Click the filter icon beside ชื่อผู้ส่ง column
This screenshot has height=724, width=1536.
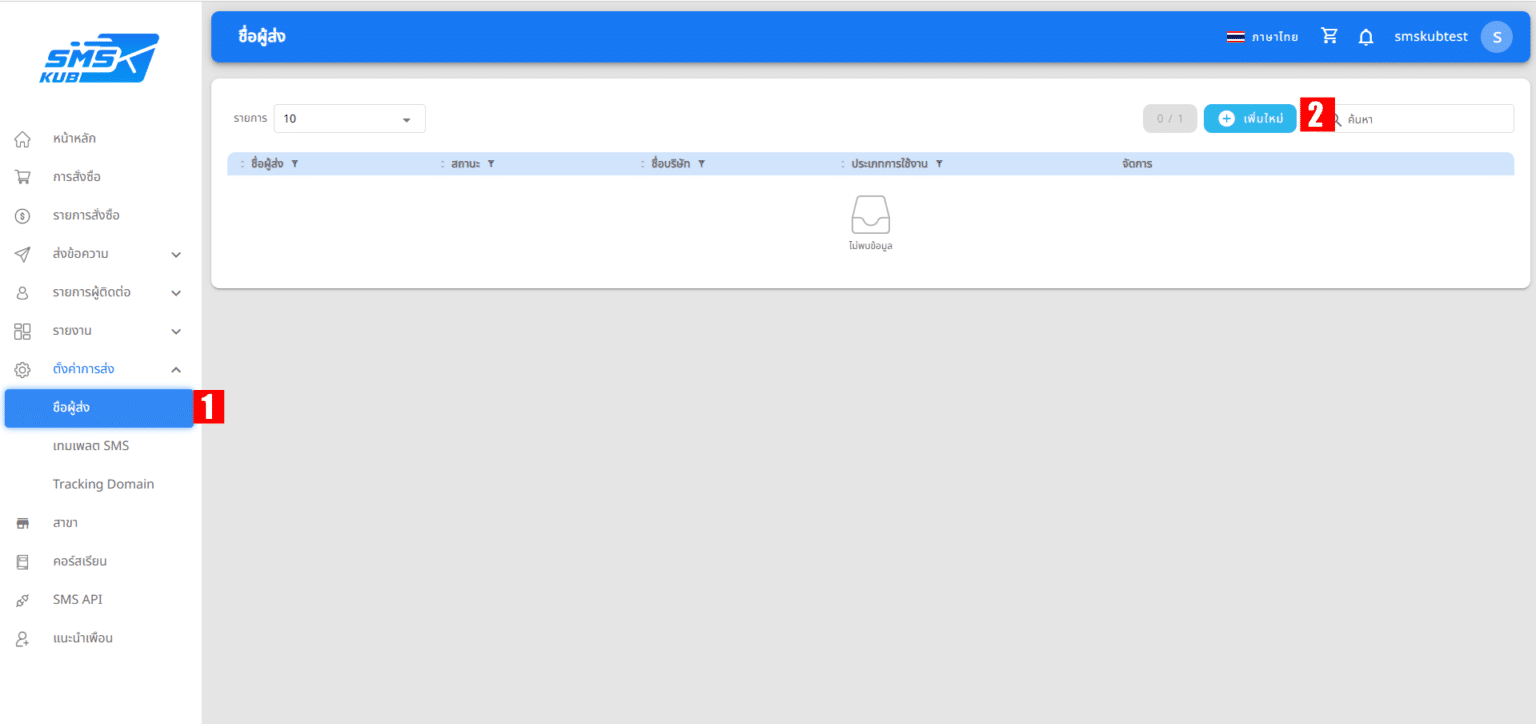point(295,164)
